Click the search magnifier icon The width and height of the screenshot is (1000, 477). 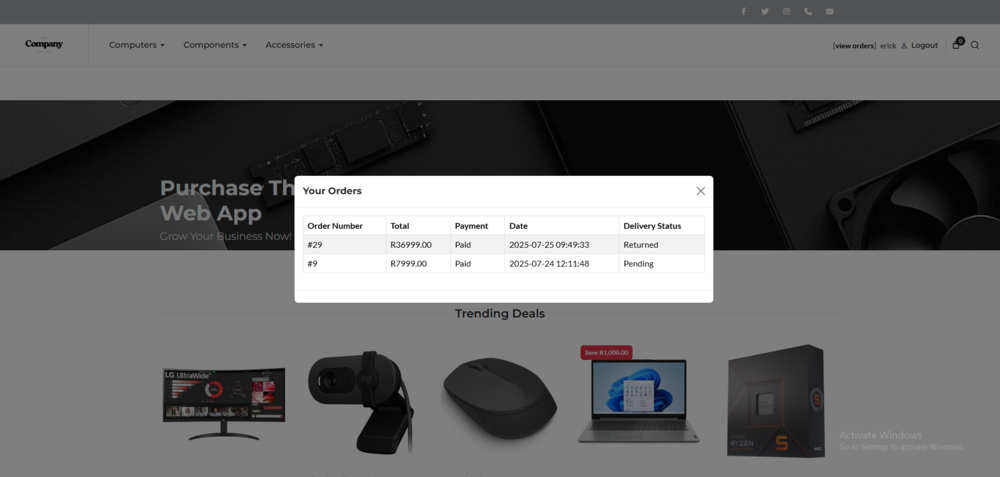point(975,45)
